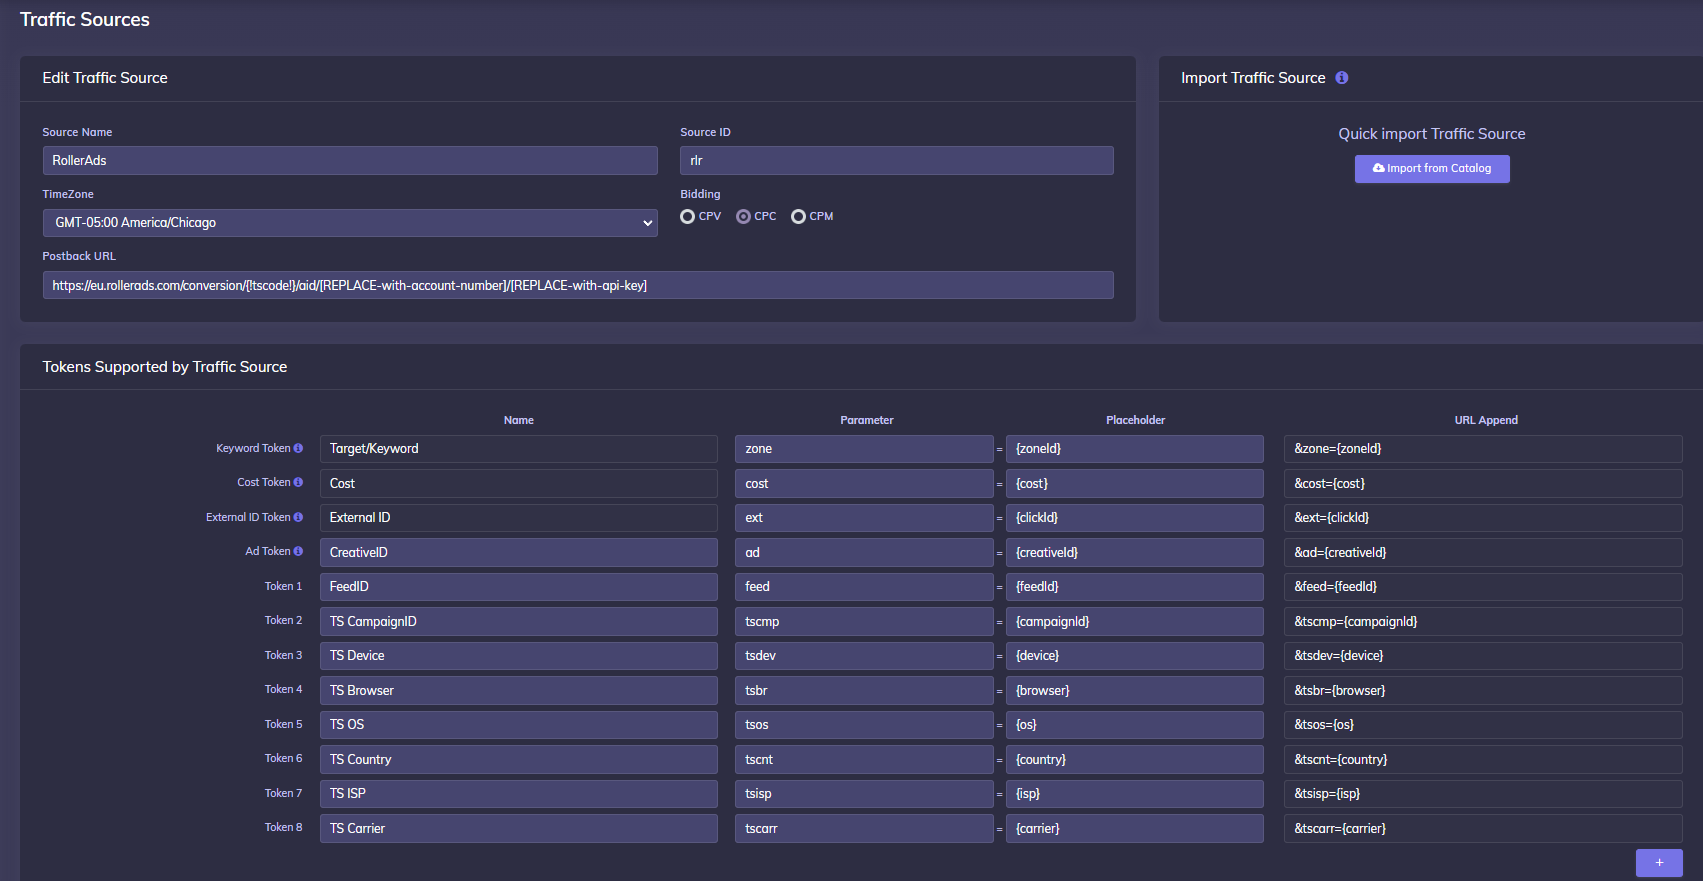Click the &tsdev={device} URL append field
Viewport: 1703px width, 881px height.
point(1483,656)
